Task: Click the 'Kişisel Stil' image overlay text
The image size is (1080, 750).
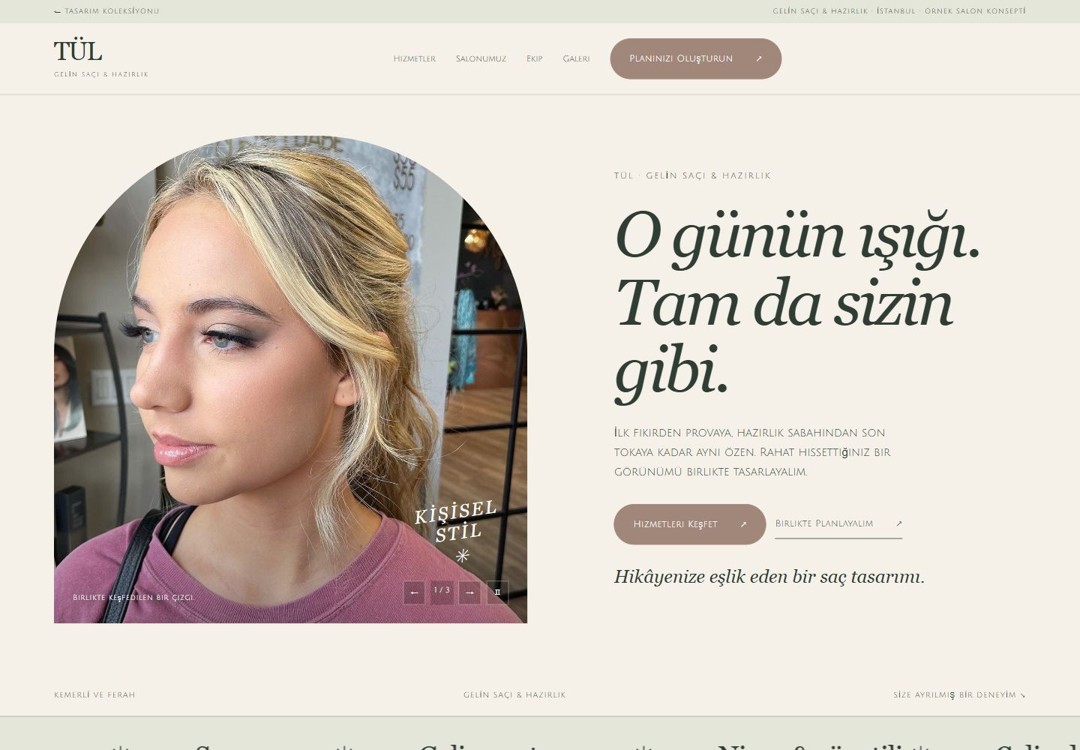Action: [455, 522]
